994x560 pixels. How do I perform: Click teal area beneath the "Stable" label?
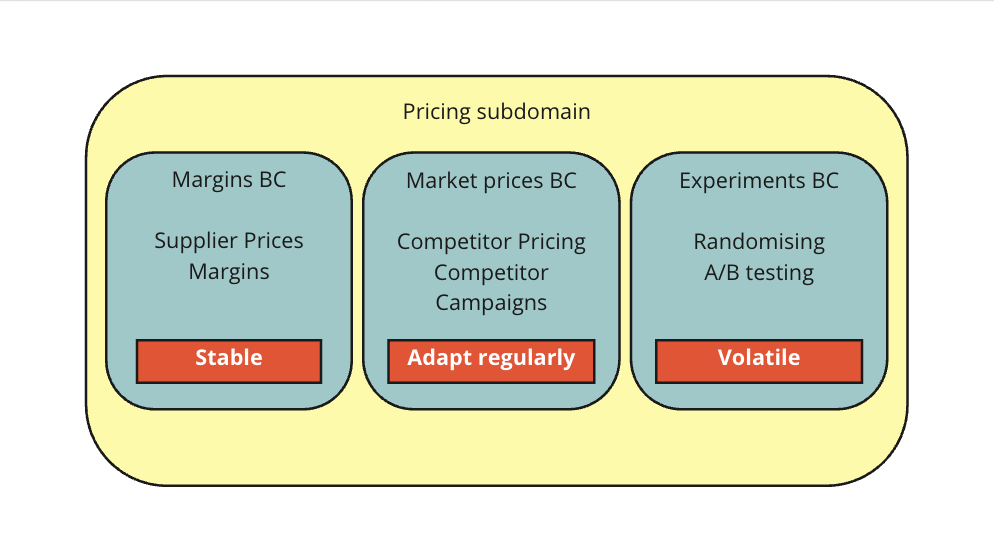point(229,396)
